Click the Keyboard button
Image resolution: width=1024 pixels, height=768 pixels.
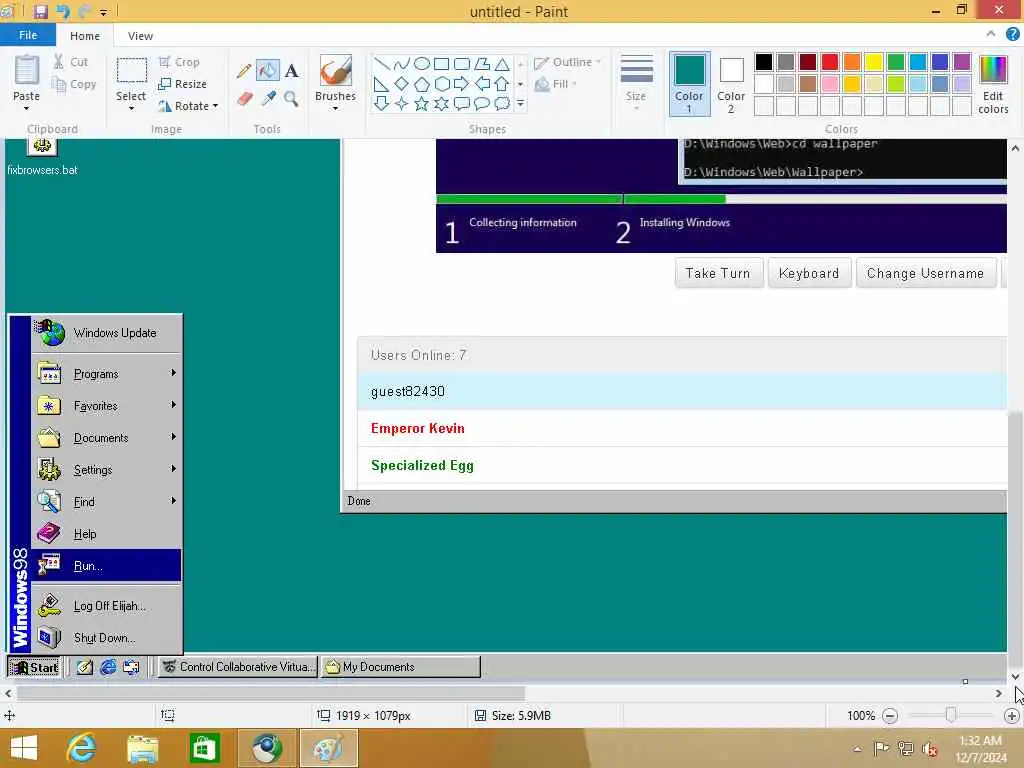(809, 274)
